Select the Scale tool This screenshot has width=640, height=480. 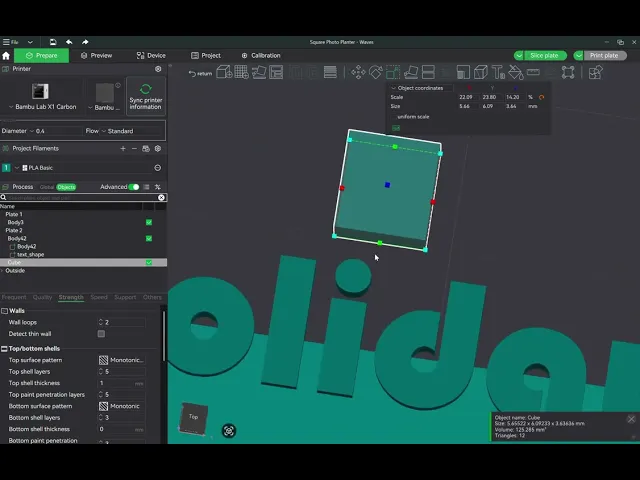pos(393,72)
